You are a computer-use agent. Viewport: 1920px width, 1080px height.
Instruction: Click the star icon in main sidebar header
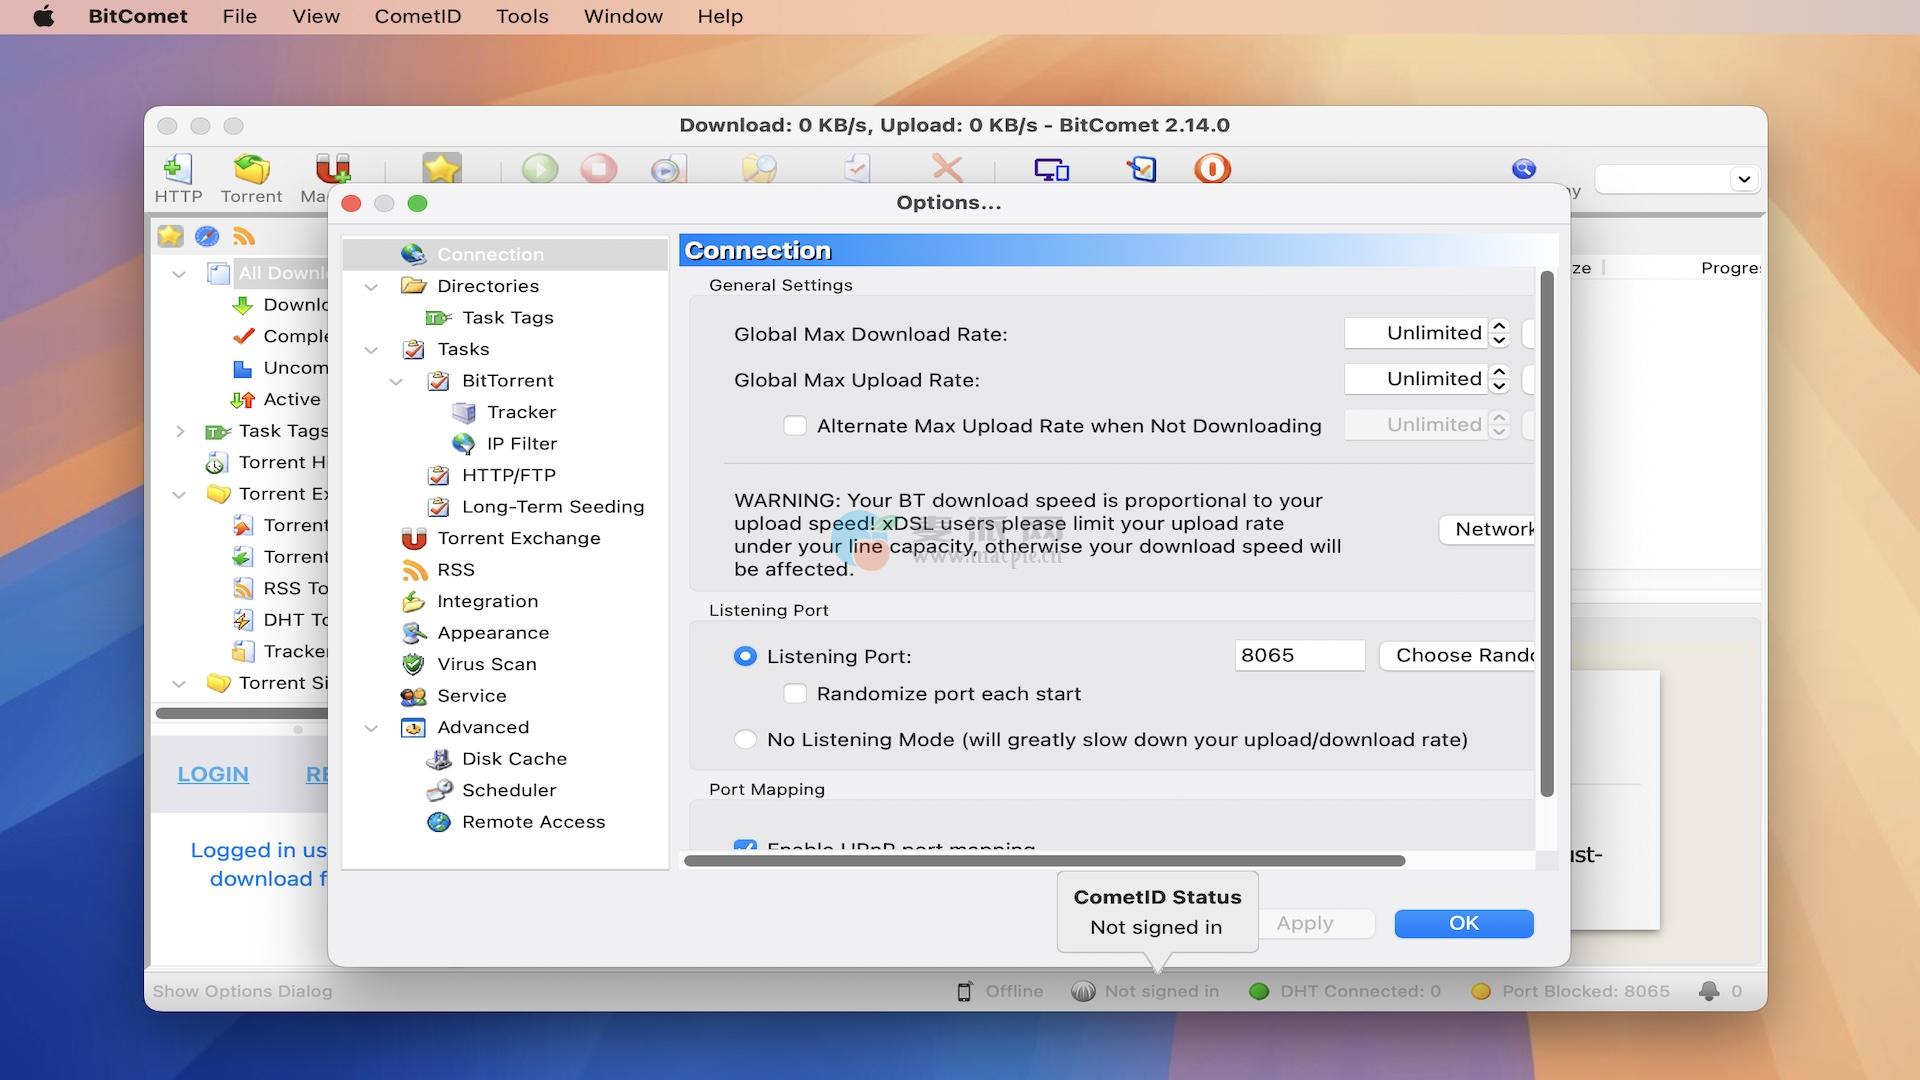coord(170,236)
